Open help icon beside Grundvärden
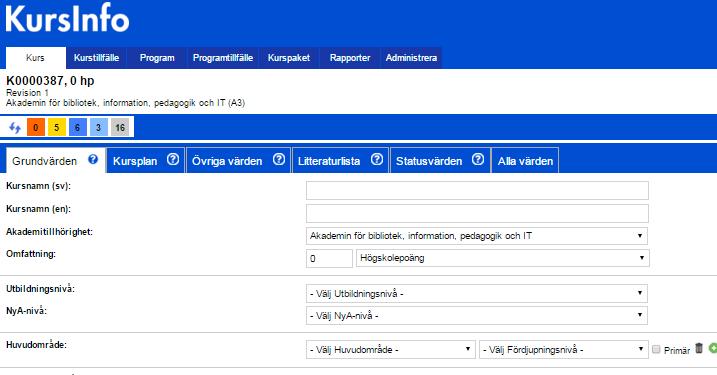The width and height of the screenshot is (717, 375). click(x=93, y=159)
